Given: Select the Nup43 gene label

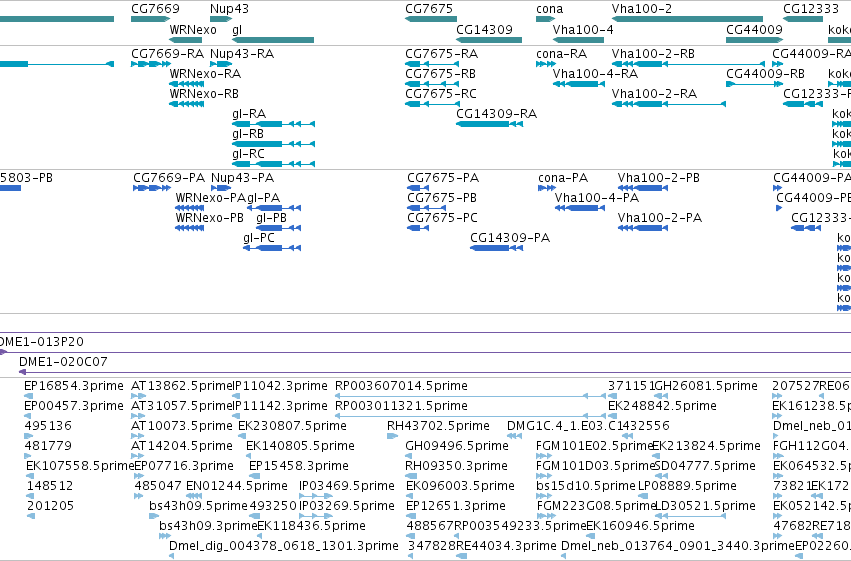Looking at the screenshot, I should click(x=229, y=9).
